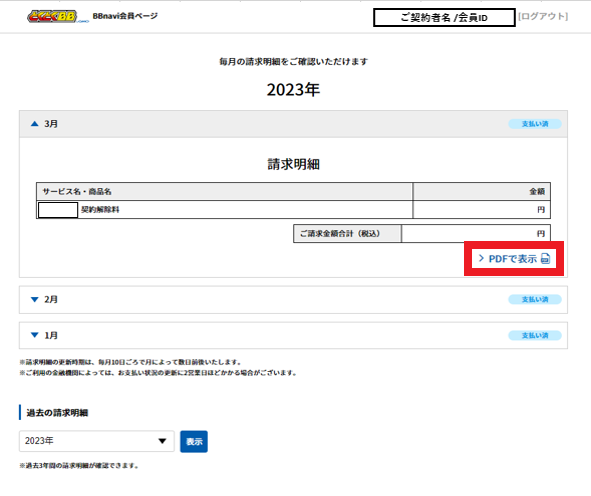Click the ご契約者名/会員ID box
Viewport: 591px width, 496px height.
tap(444, 17)
